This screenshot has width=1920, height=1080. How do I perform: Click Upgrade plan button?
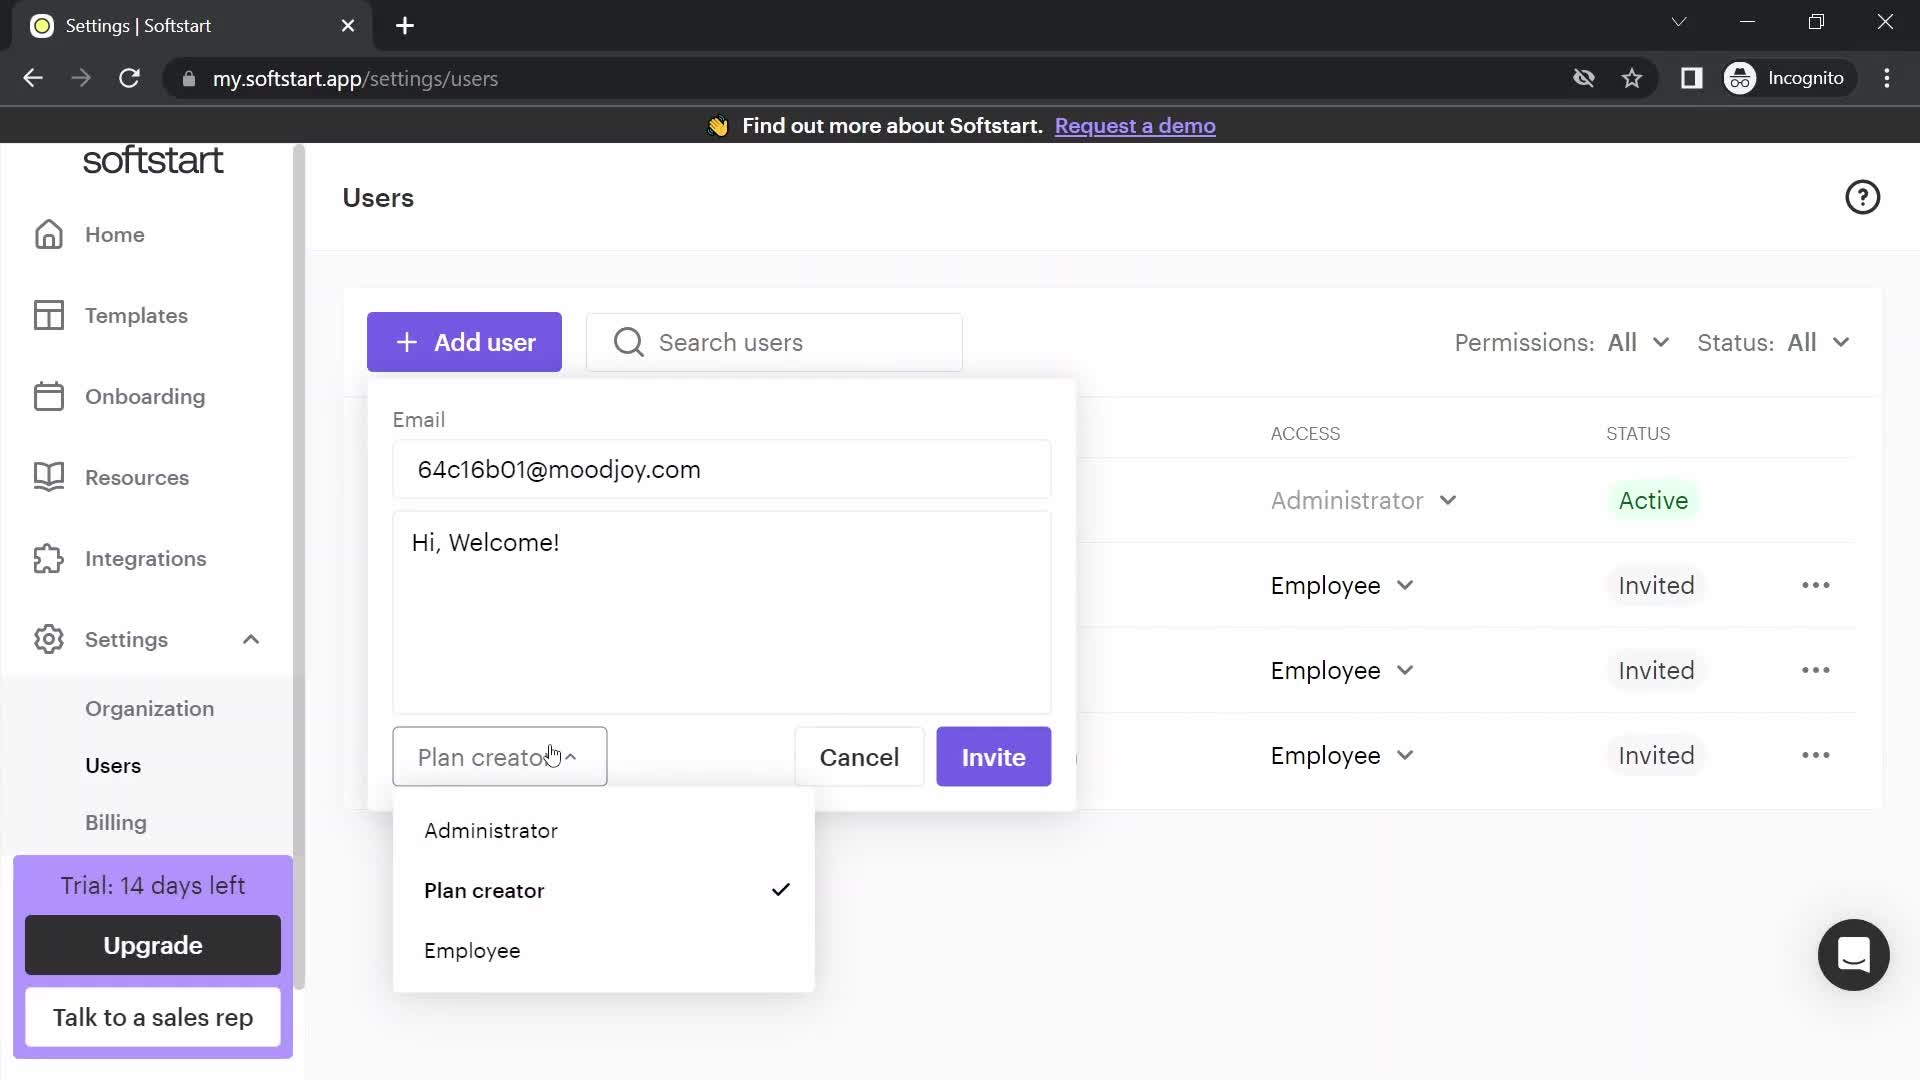[153, 945]
